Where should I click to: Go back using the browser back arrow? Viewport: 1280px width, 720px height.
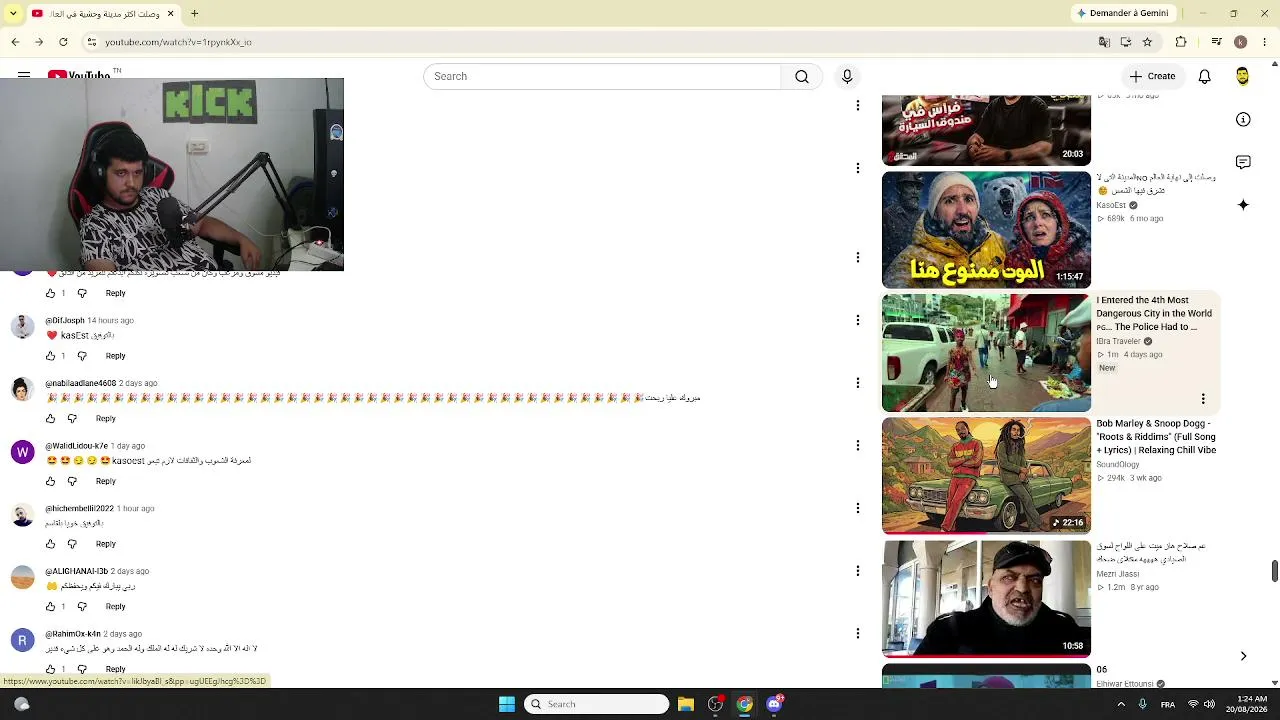click(15, 42)
